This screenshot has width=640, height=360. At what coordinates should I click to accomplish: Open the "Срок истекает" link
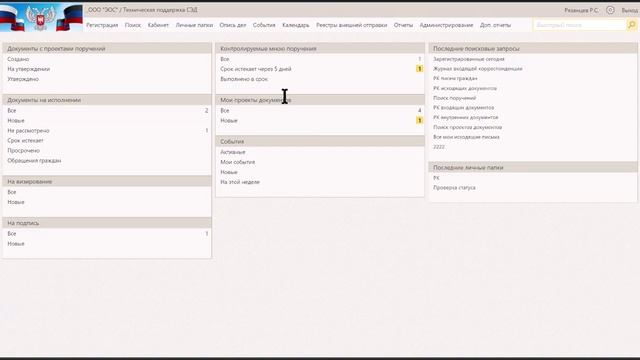coord(25,140)
